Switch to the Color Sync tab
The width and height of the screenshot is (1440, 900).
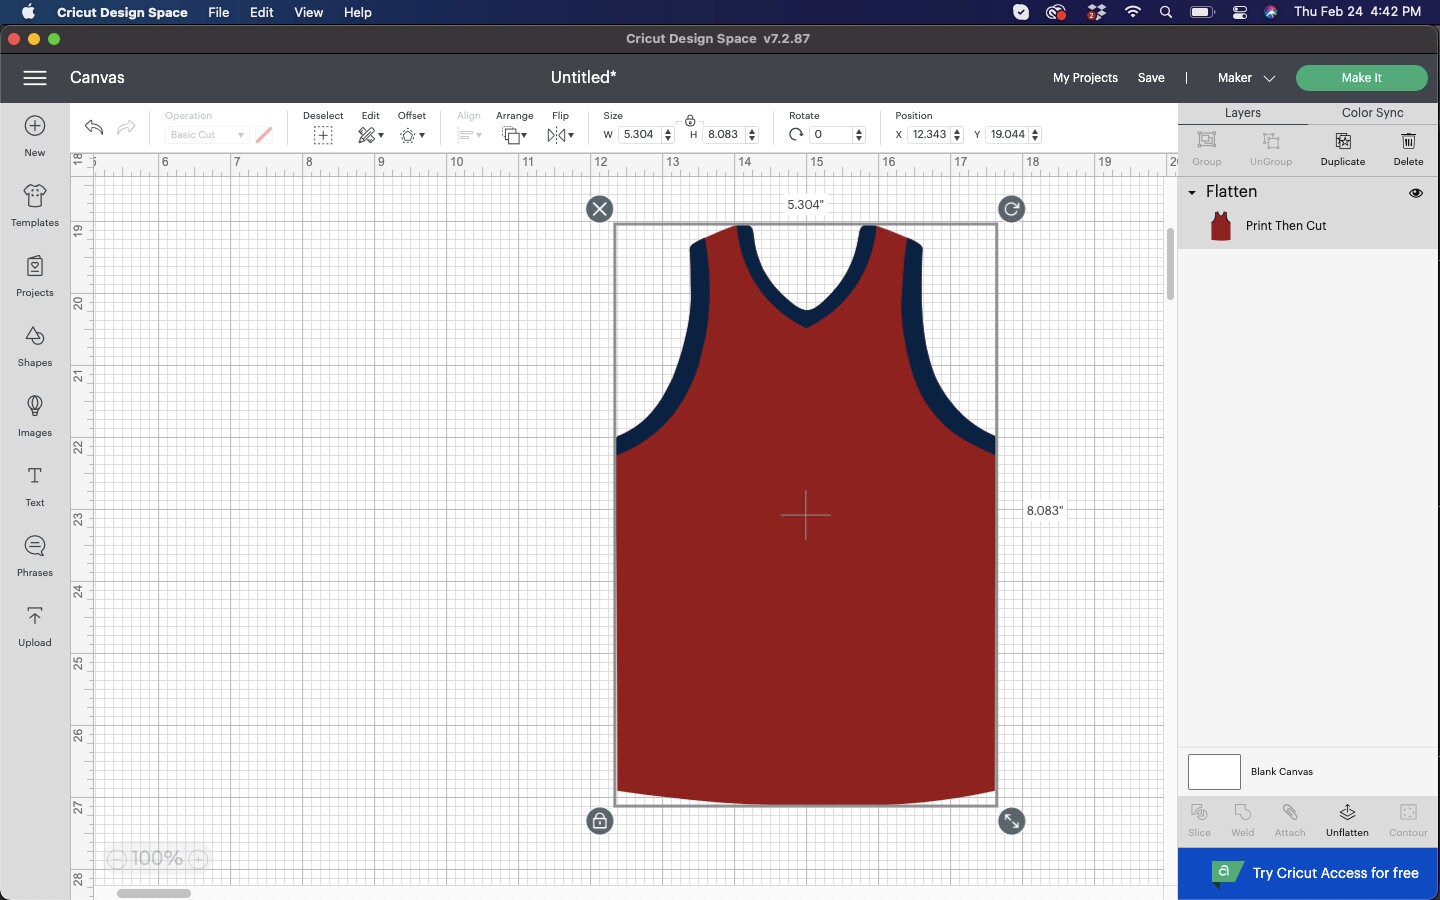point(1374,113)
